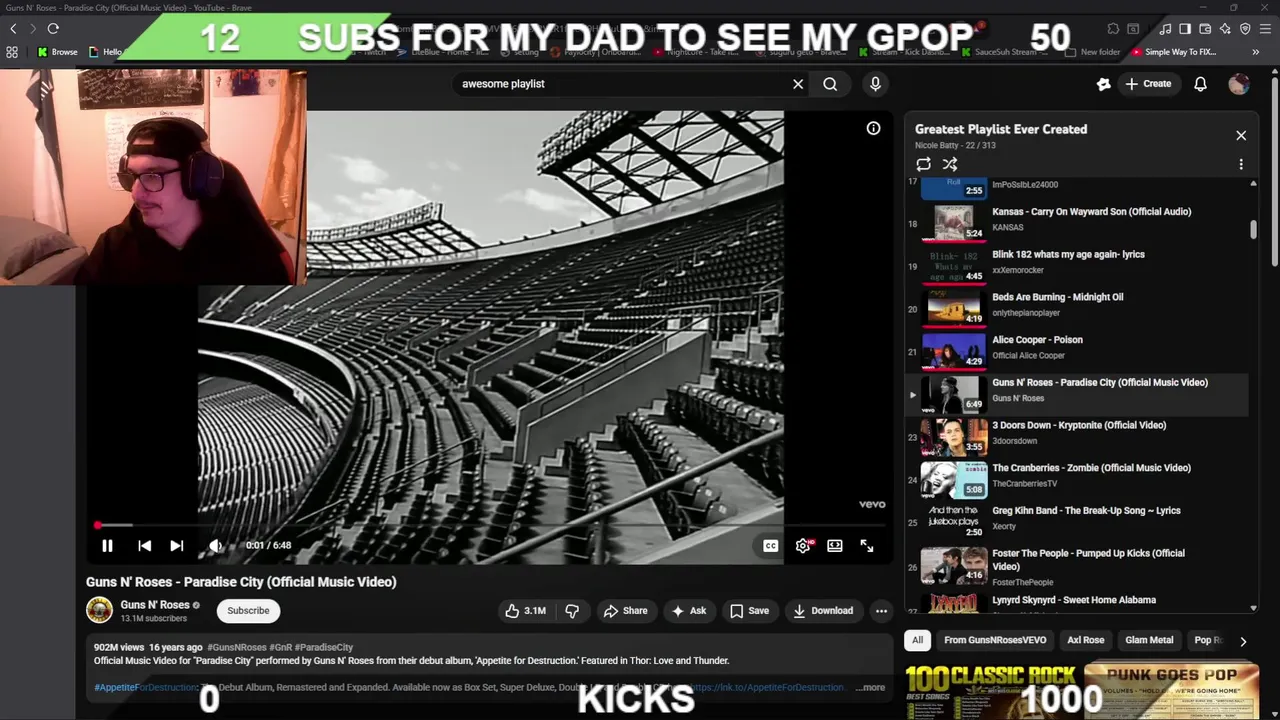This screenshot has width=1280, height=720.
Task: Select the 'Axl Rose' chip
Action: (1085, 641)
